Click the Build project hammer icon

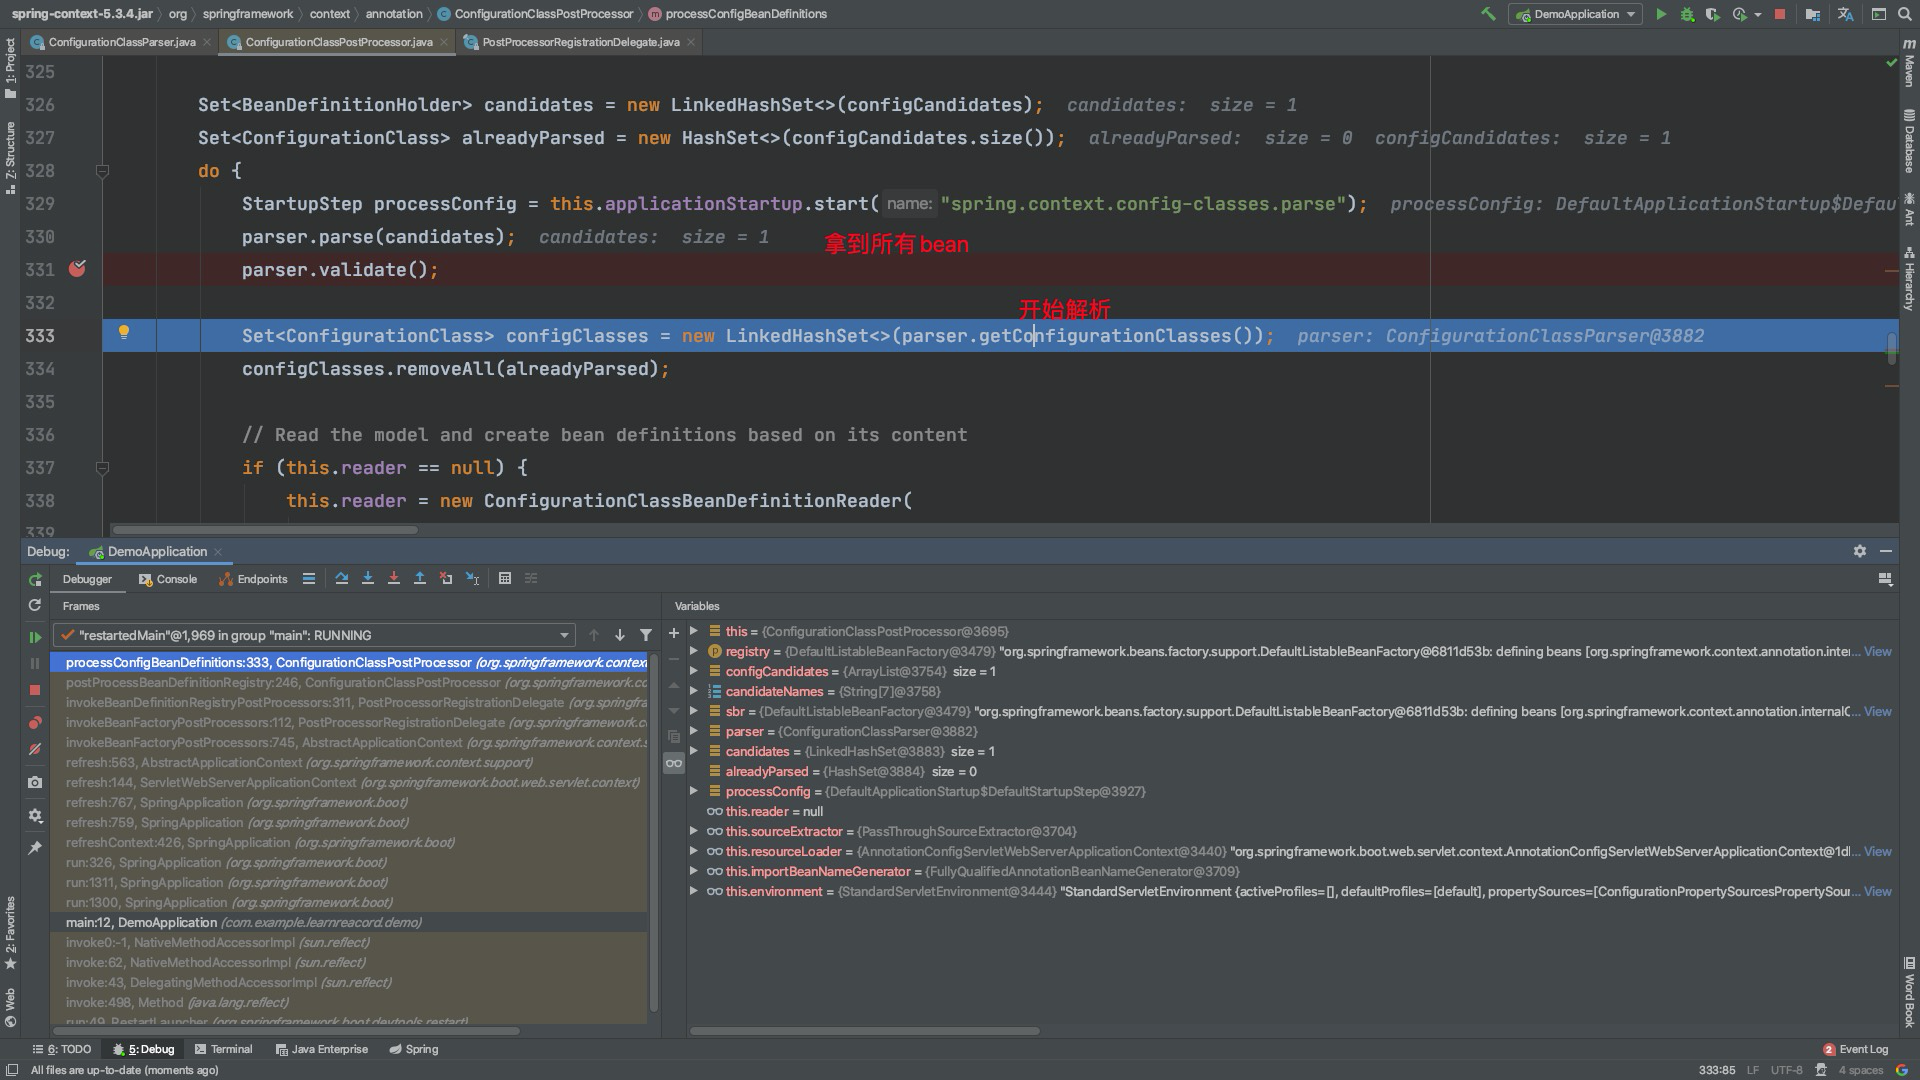point(1488,14)
